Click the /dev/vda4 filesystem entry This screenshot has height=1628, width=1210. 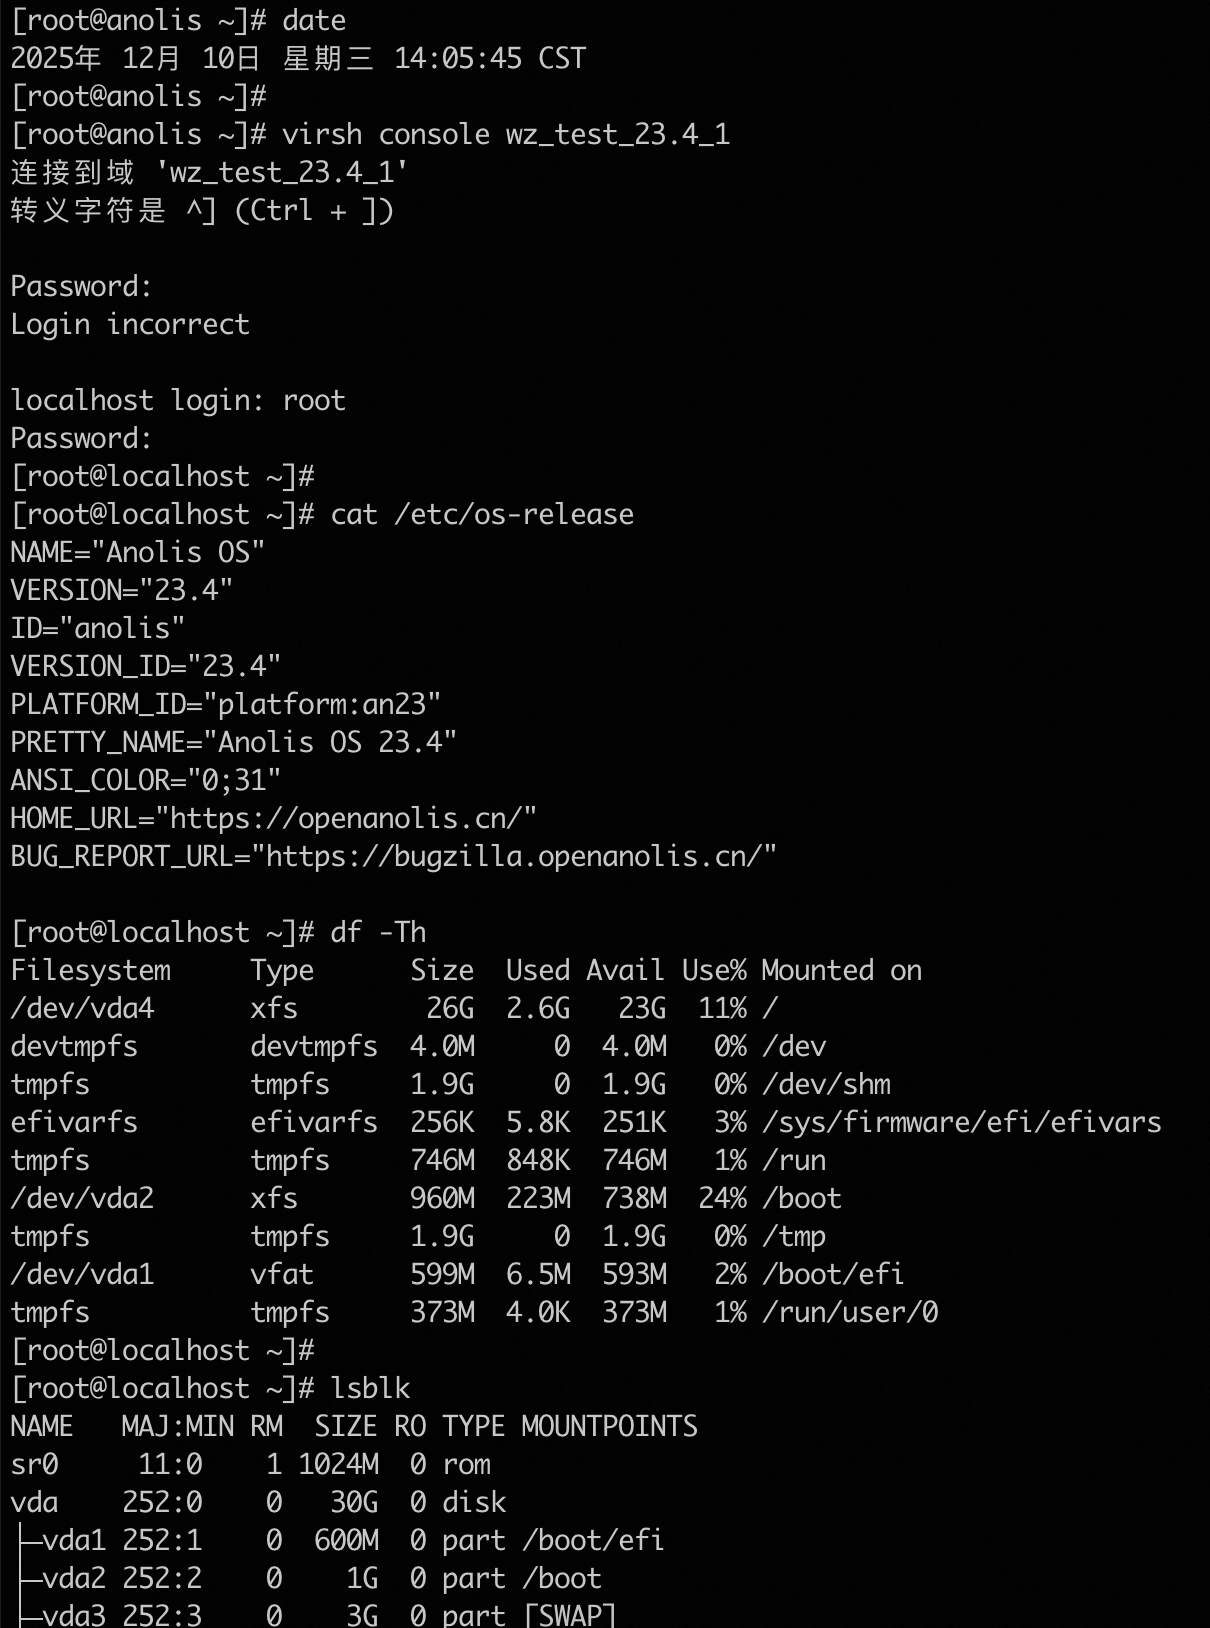[83, 1009]
